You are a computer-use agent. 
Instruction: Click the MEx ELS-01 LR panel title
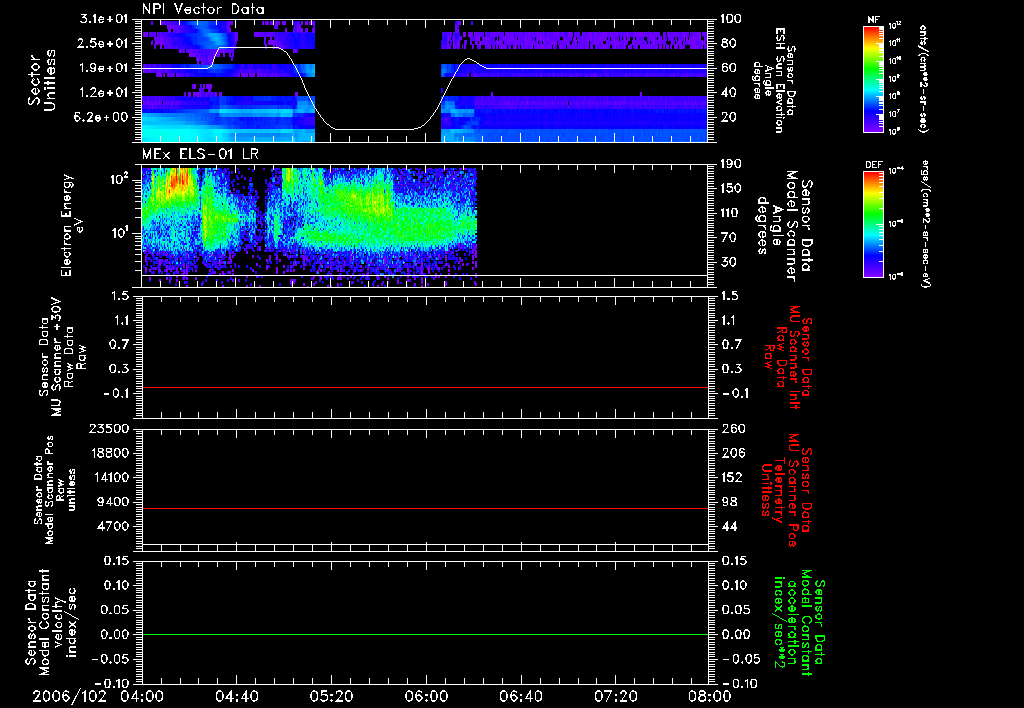click(200, 155)
